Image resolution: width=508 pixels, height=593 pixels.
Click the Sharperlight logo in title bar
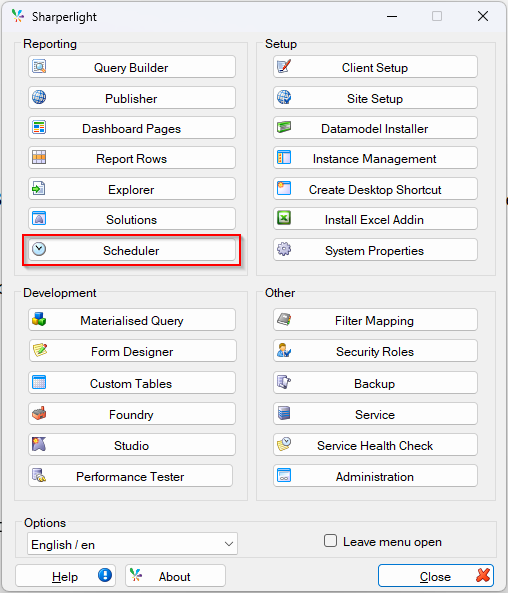(18, 16)
